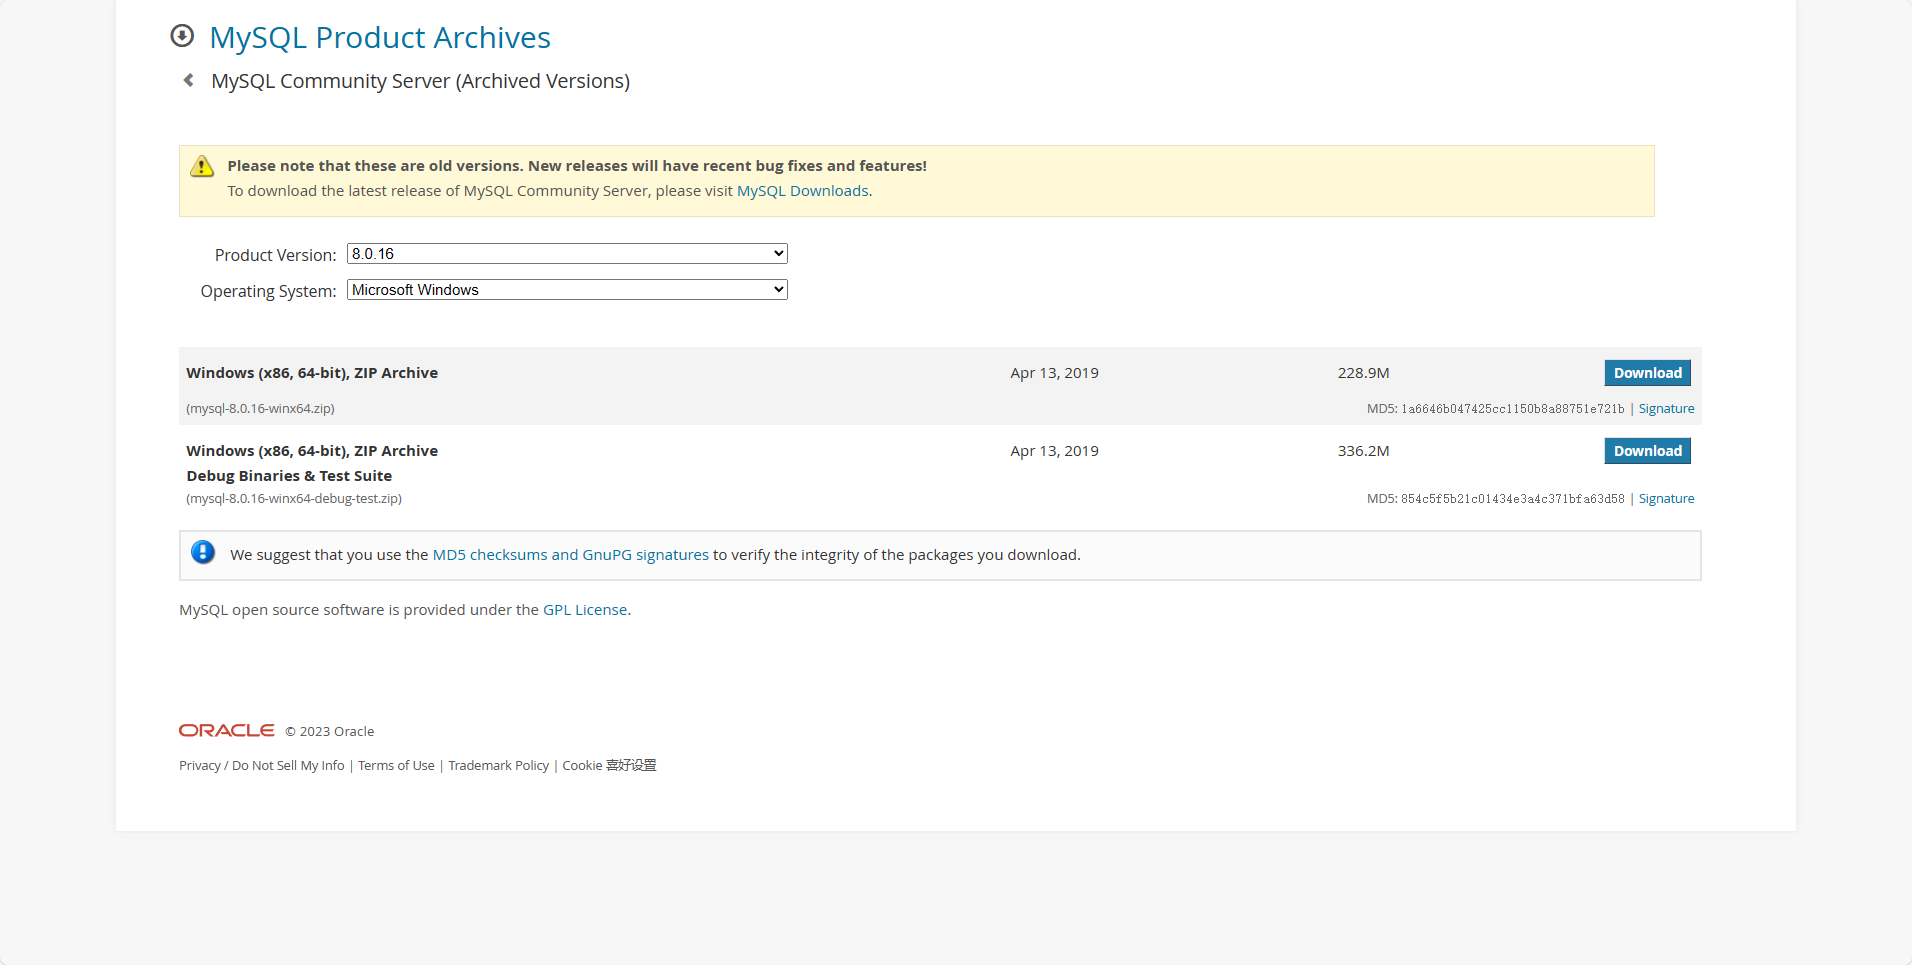Open MD5 checksums and GnuPG signatures link

pos(570,555)
